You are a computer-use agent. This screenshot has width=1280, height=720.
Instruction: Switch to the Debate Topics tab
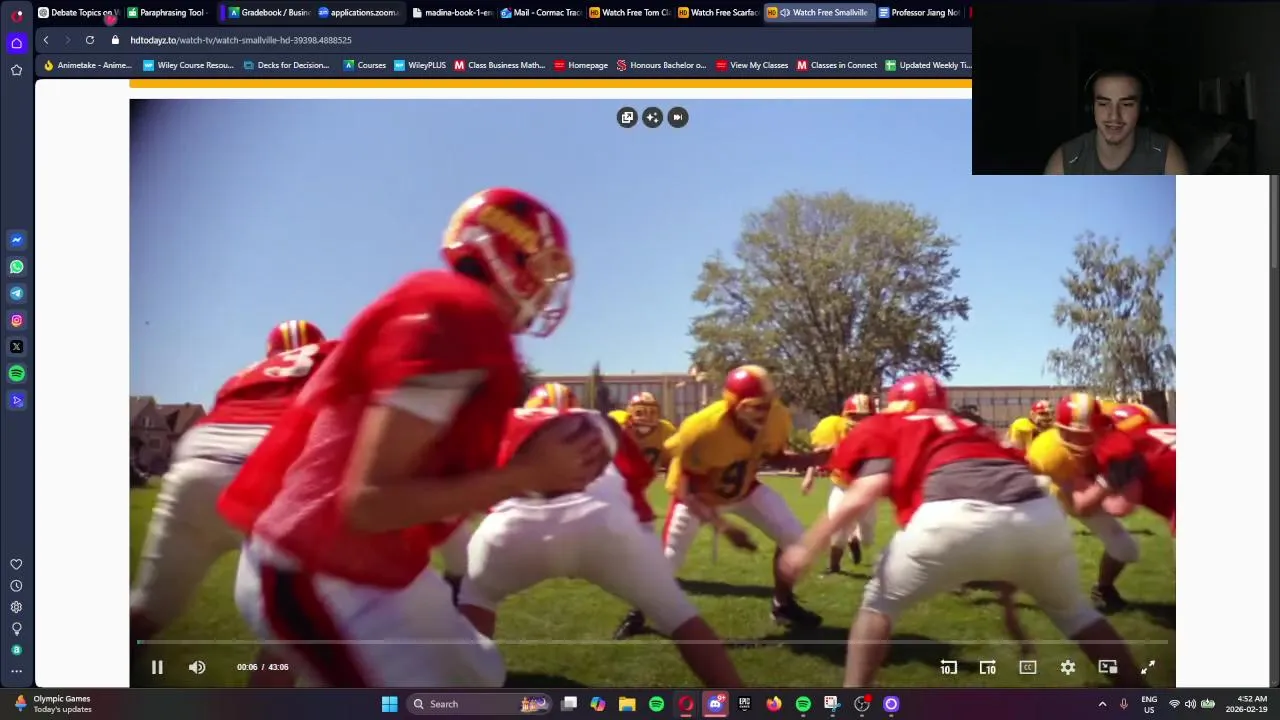[x=78, y=12]
